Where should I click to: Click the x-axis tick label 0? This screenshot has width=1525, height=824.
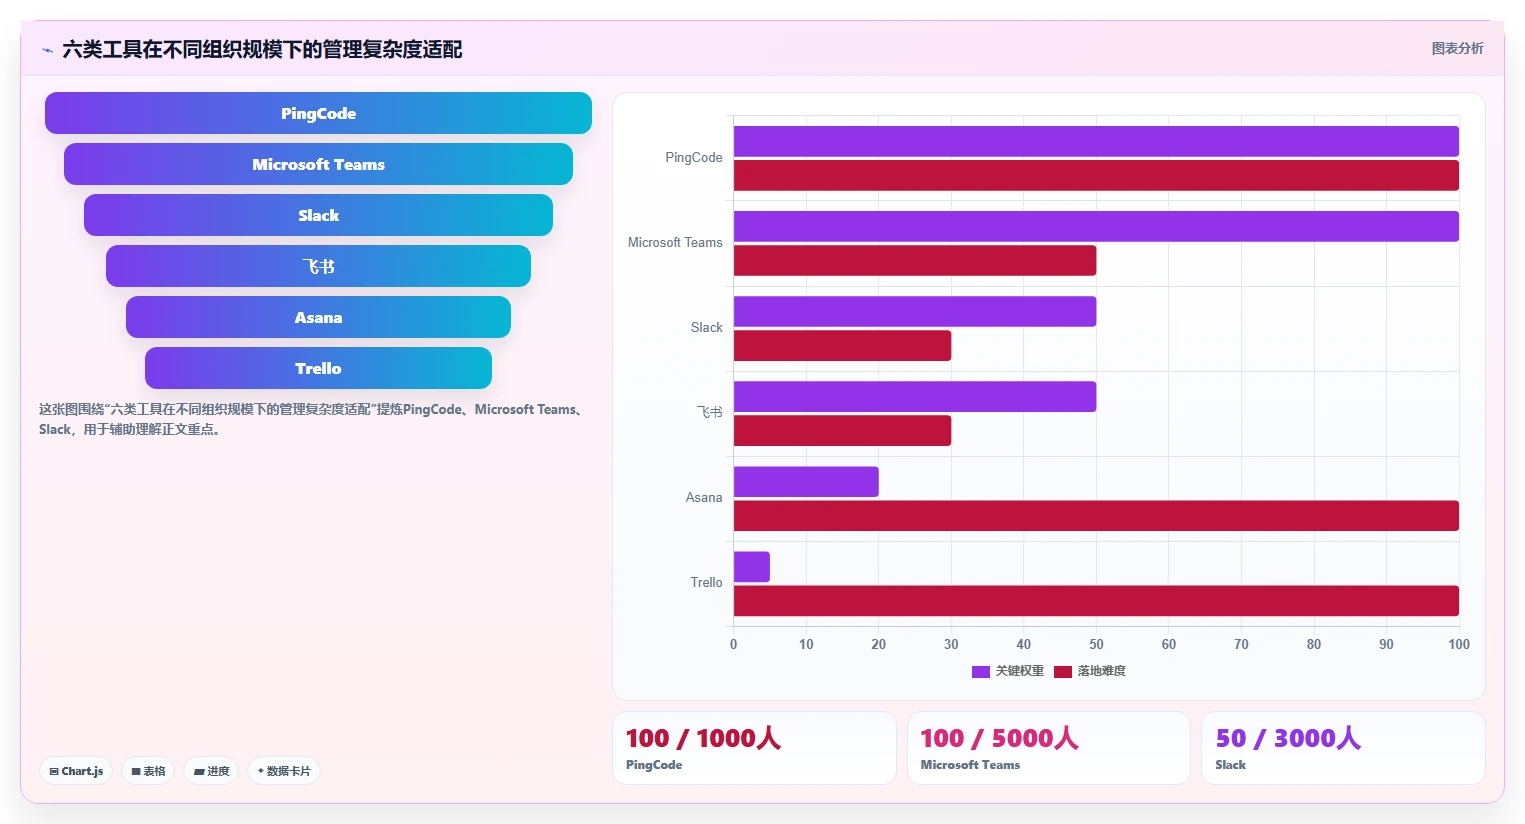click(734, 644)
